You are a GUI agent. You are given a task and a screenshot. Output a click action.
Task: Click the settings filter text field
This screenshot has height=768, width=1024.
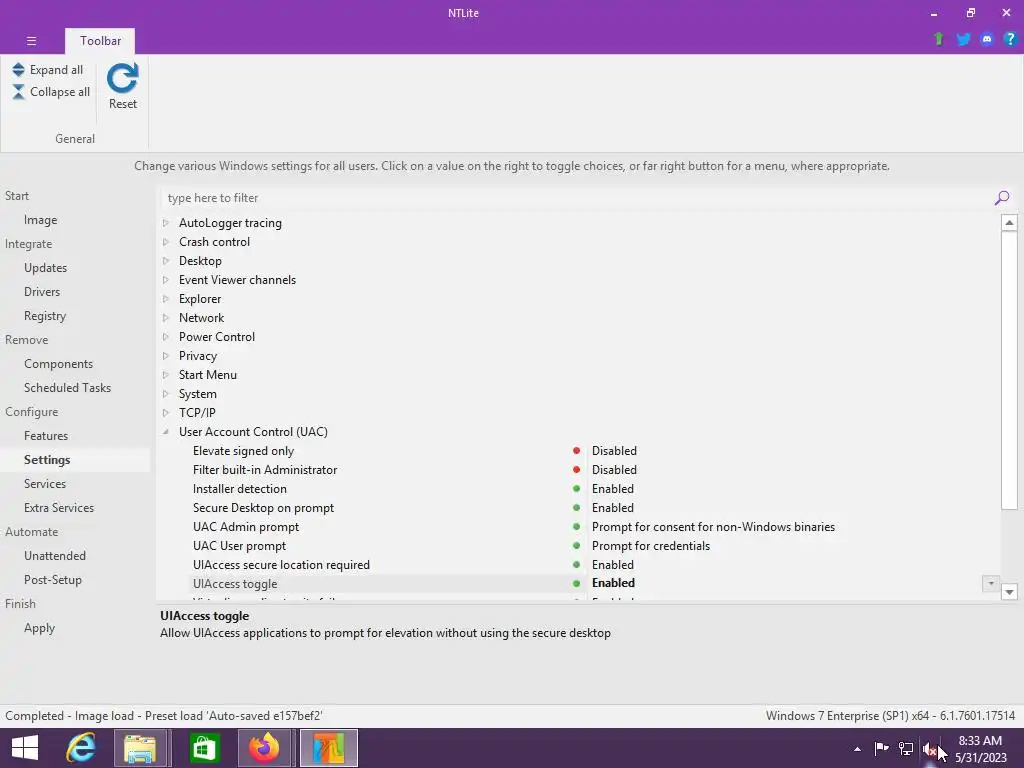(577, 198)
